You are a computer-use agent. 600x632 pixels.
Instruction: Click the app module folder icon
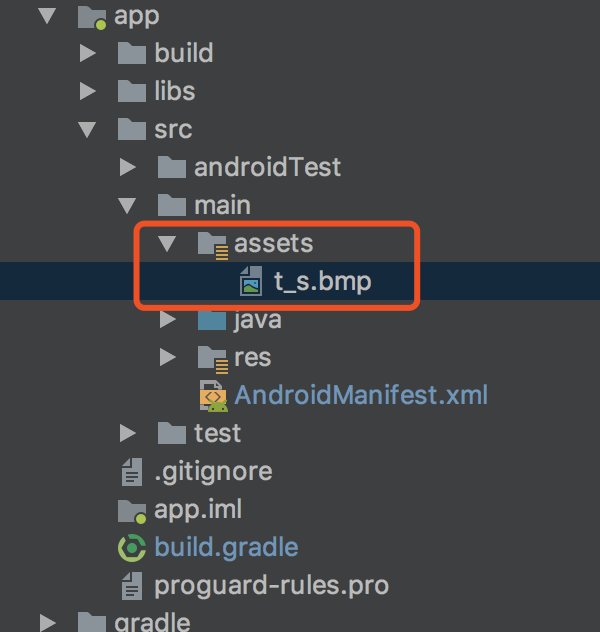click(x=92, y=17)
